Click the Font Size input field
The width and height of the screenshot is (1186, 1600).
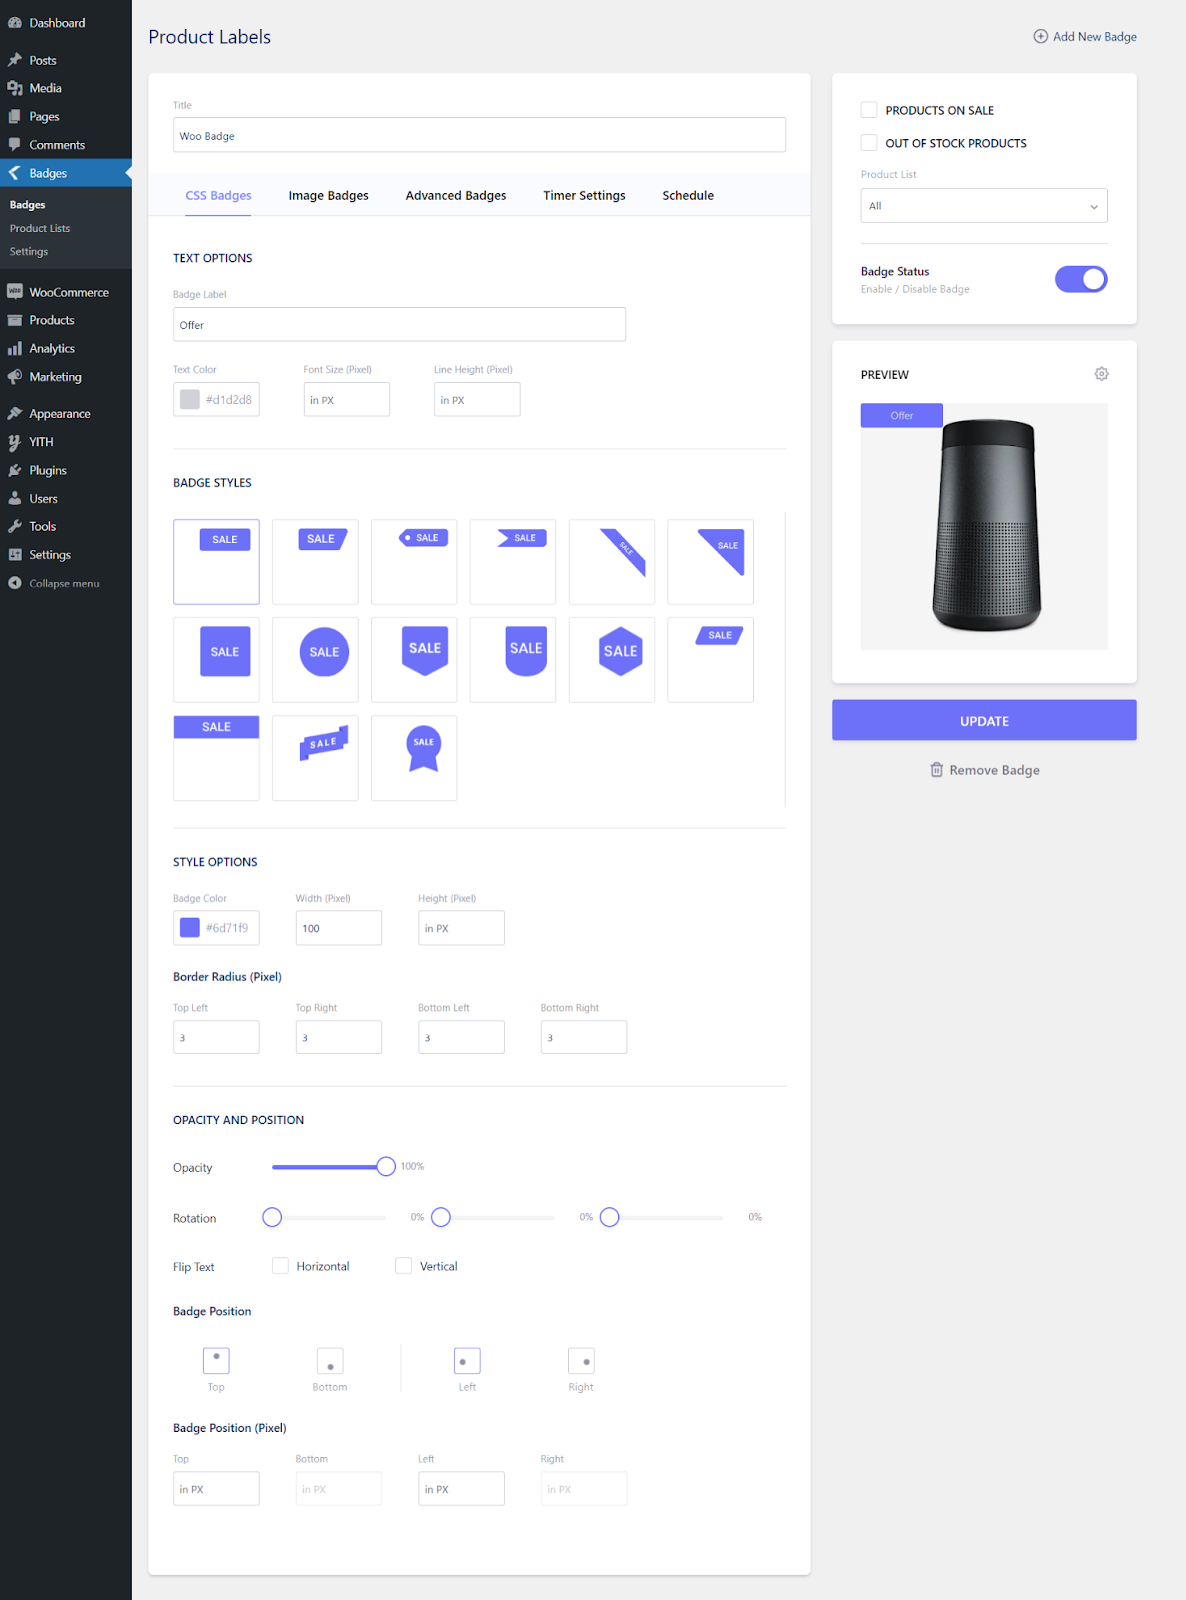[x=347, y=399]
